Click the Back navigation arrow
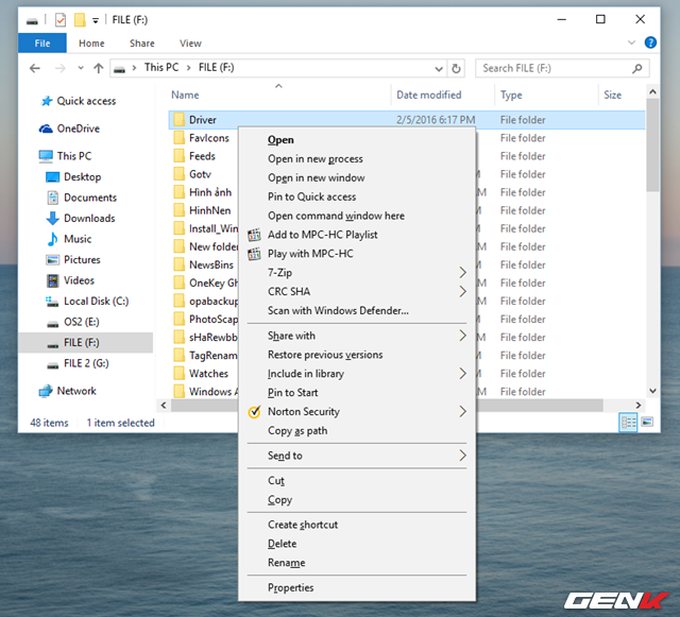 (35, 68)
